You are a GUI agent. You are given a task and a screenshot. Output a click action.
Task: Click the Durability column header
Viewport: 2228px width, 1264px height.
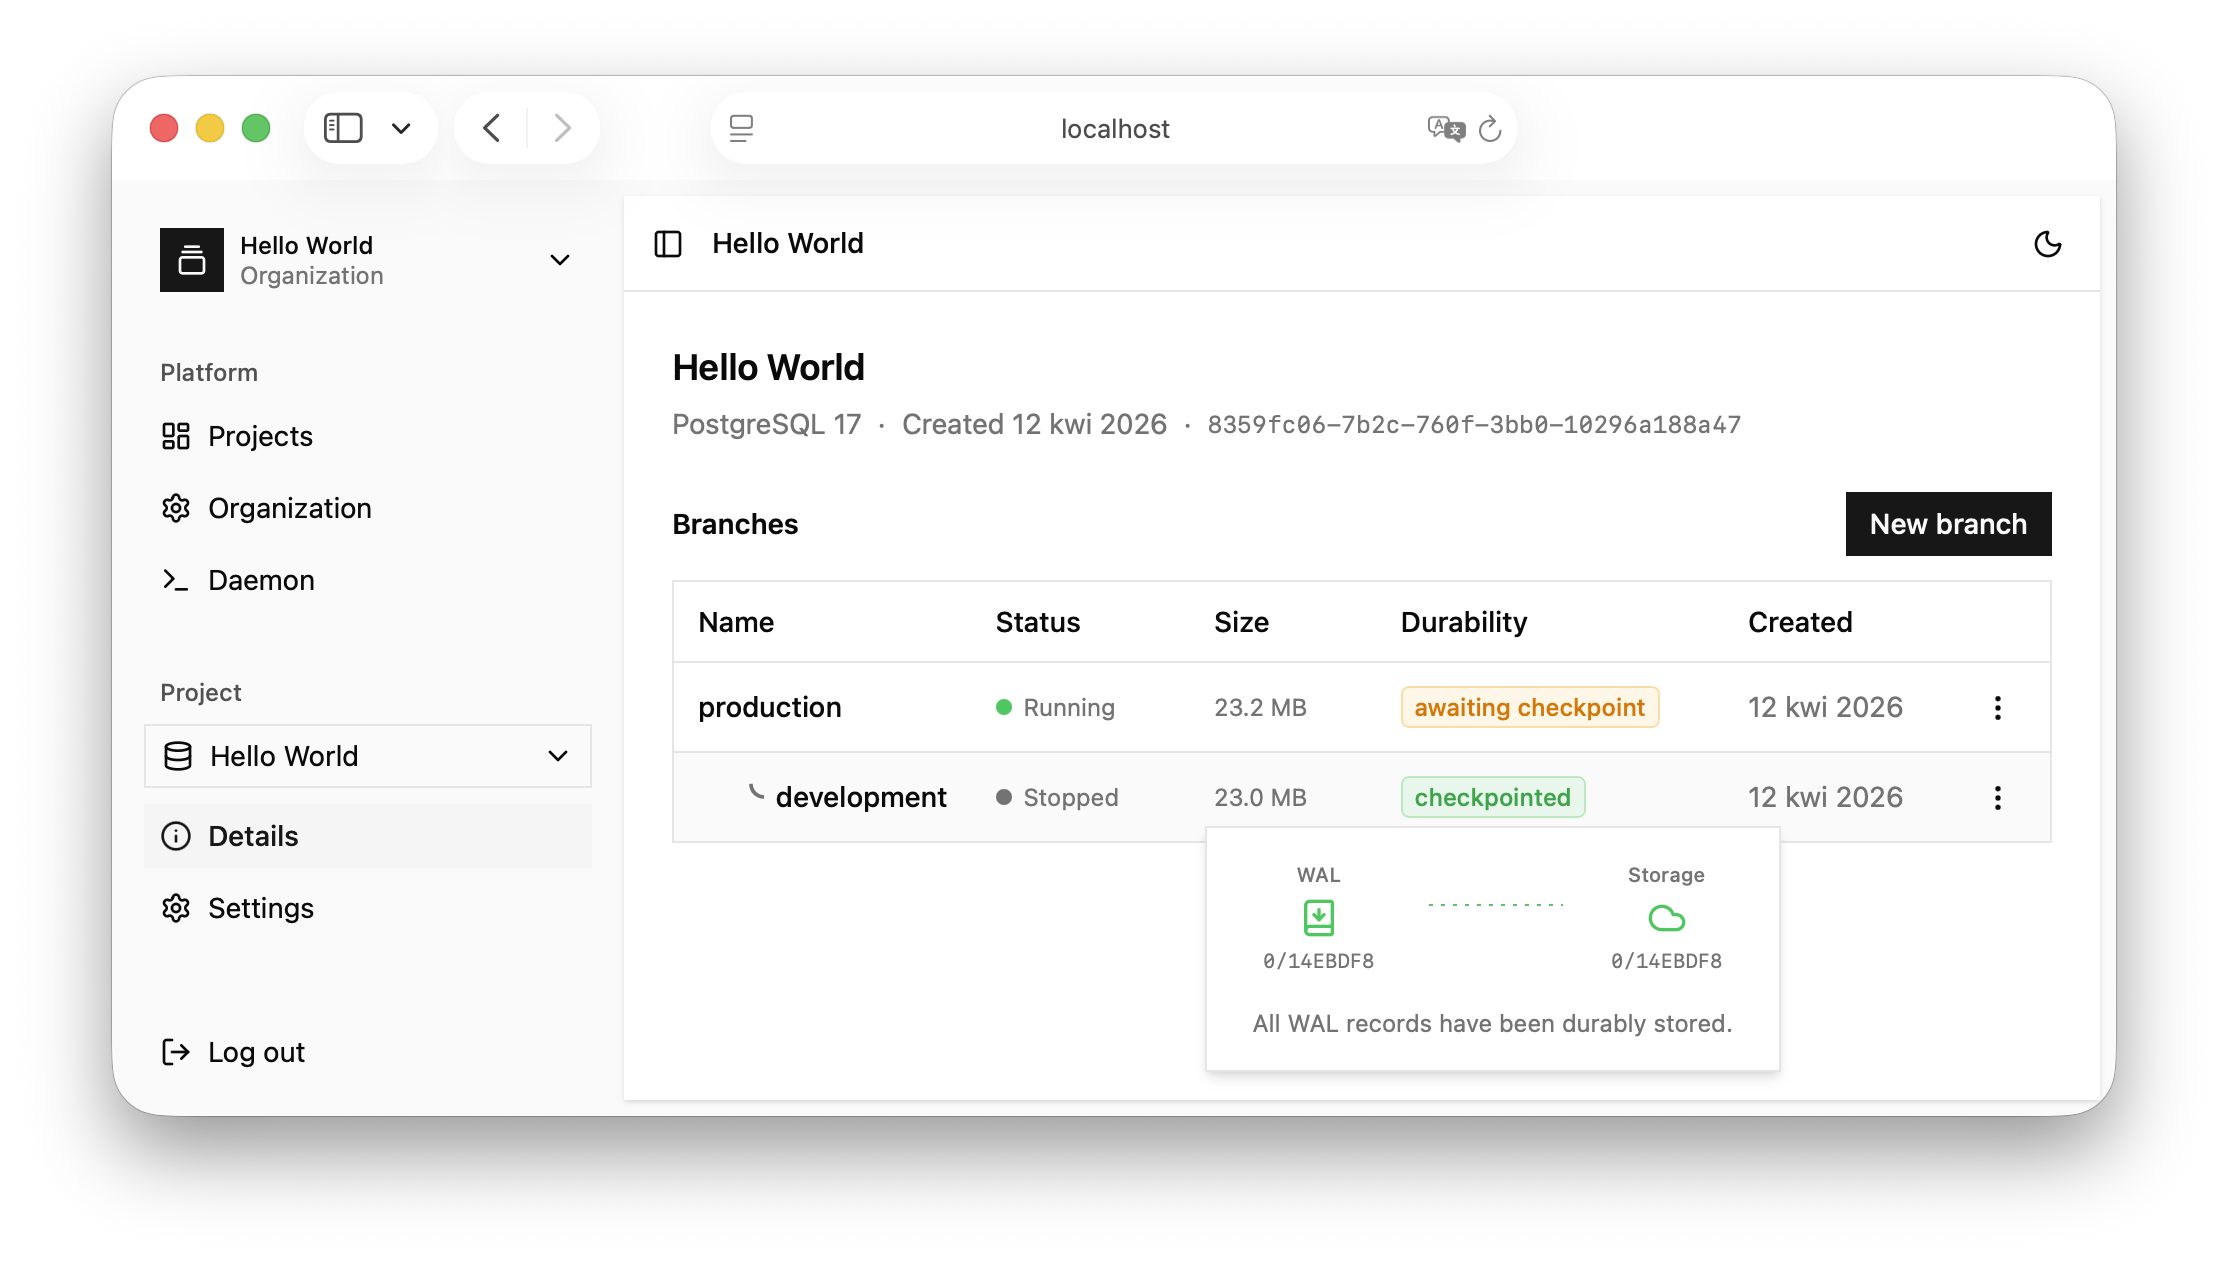tap(1464, 622)
